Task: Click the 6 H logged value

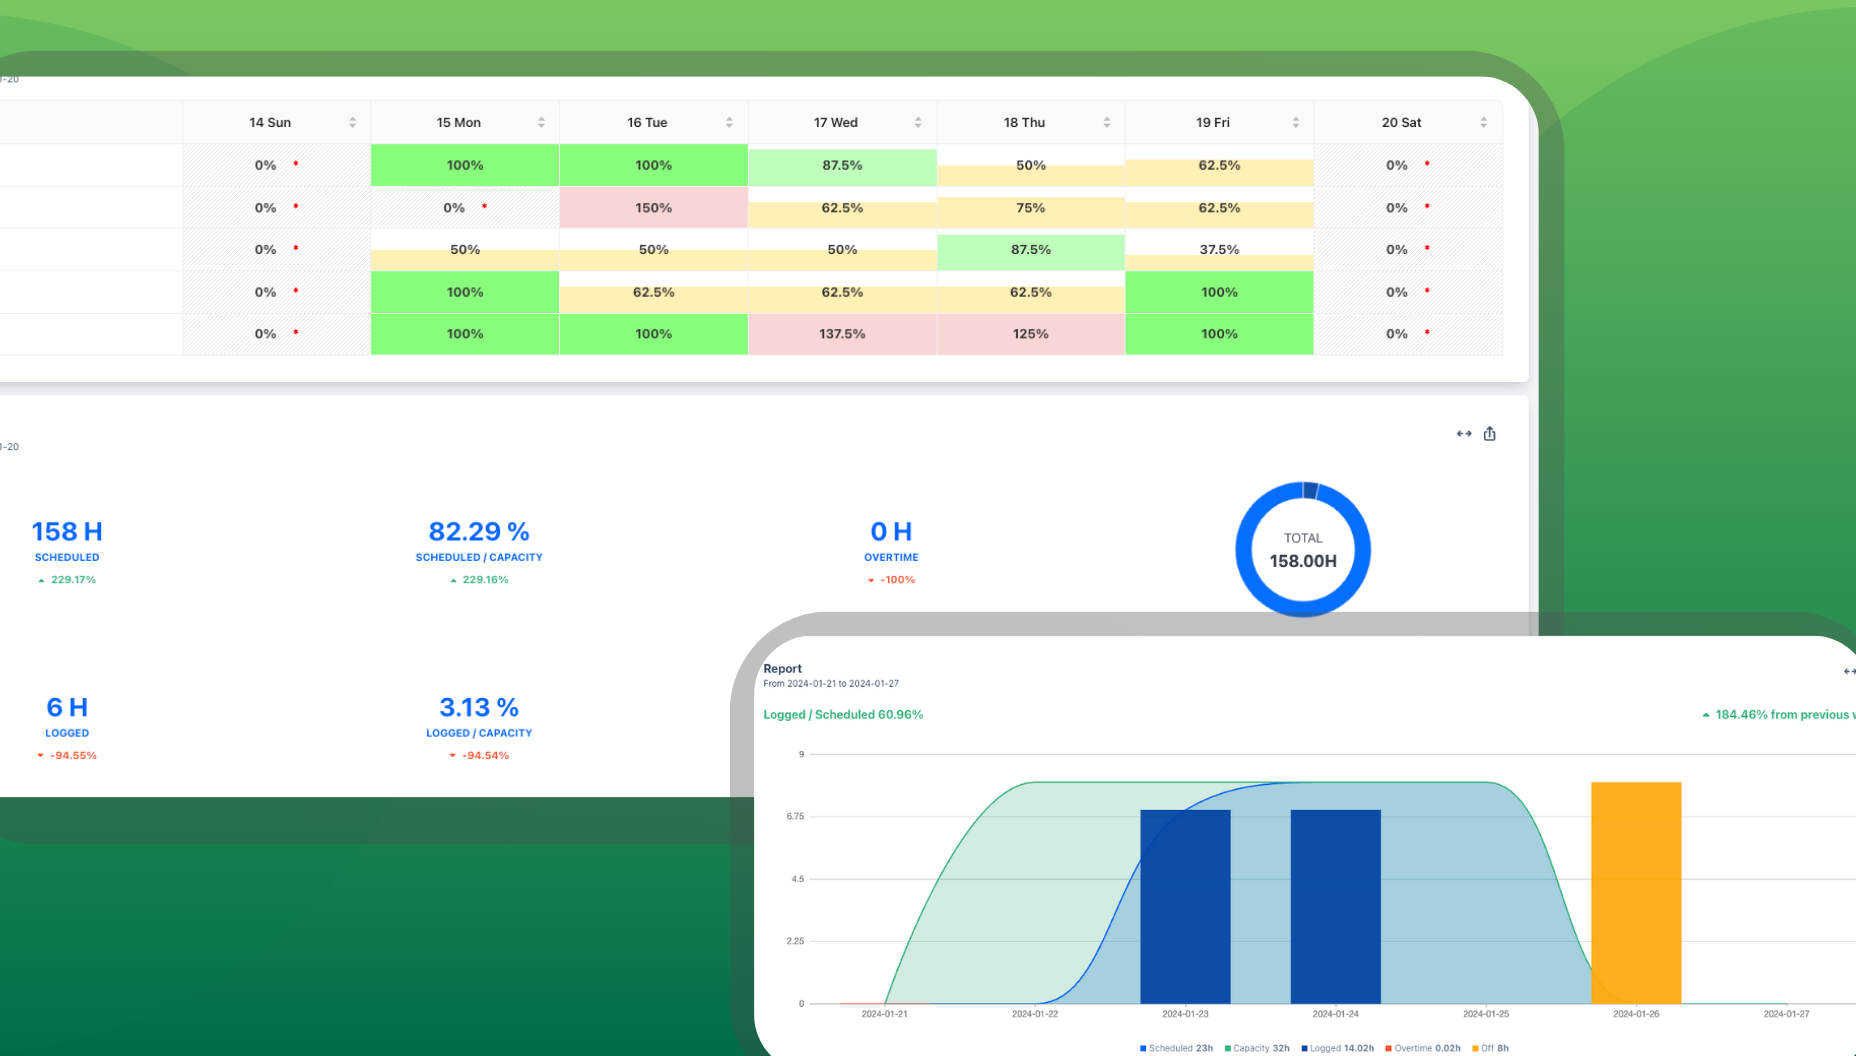Action: (x=67, y=707)
